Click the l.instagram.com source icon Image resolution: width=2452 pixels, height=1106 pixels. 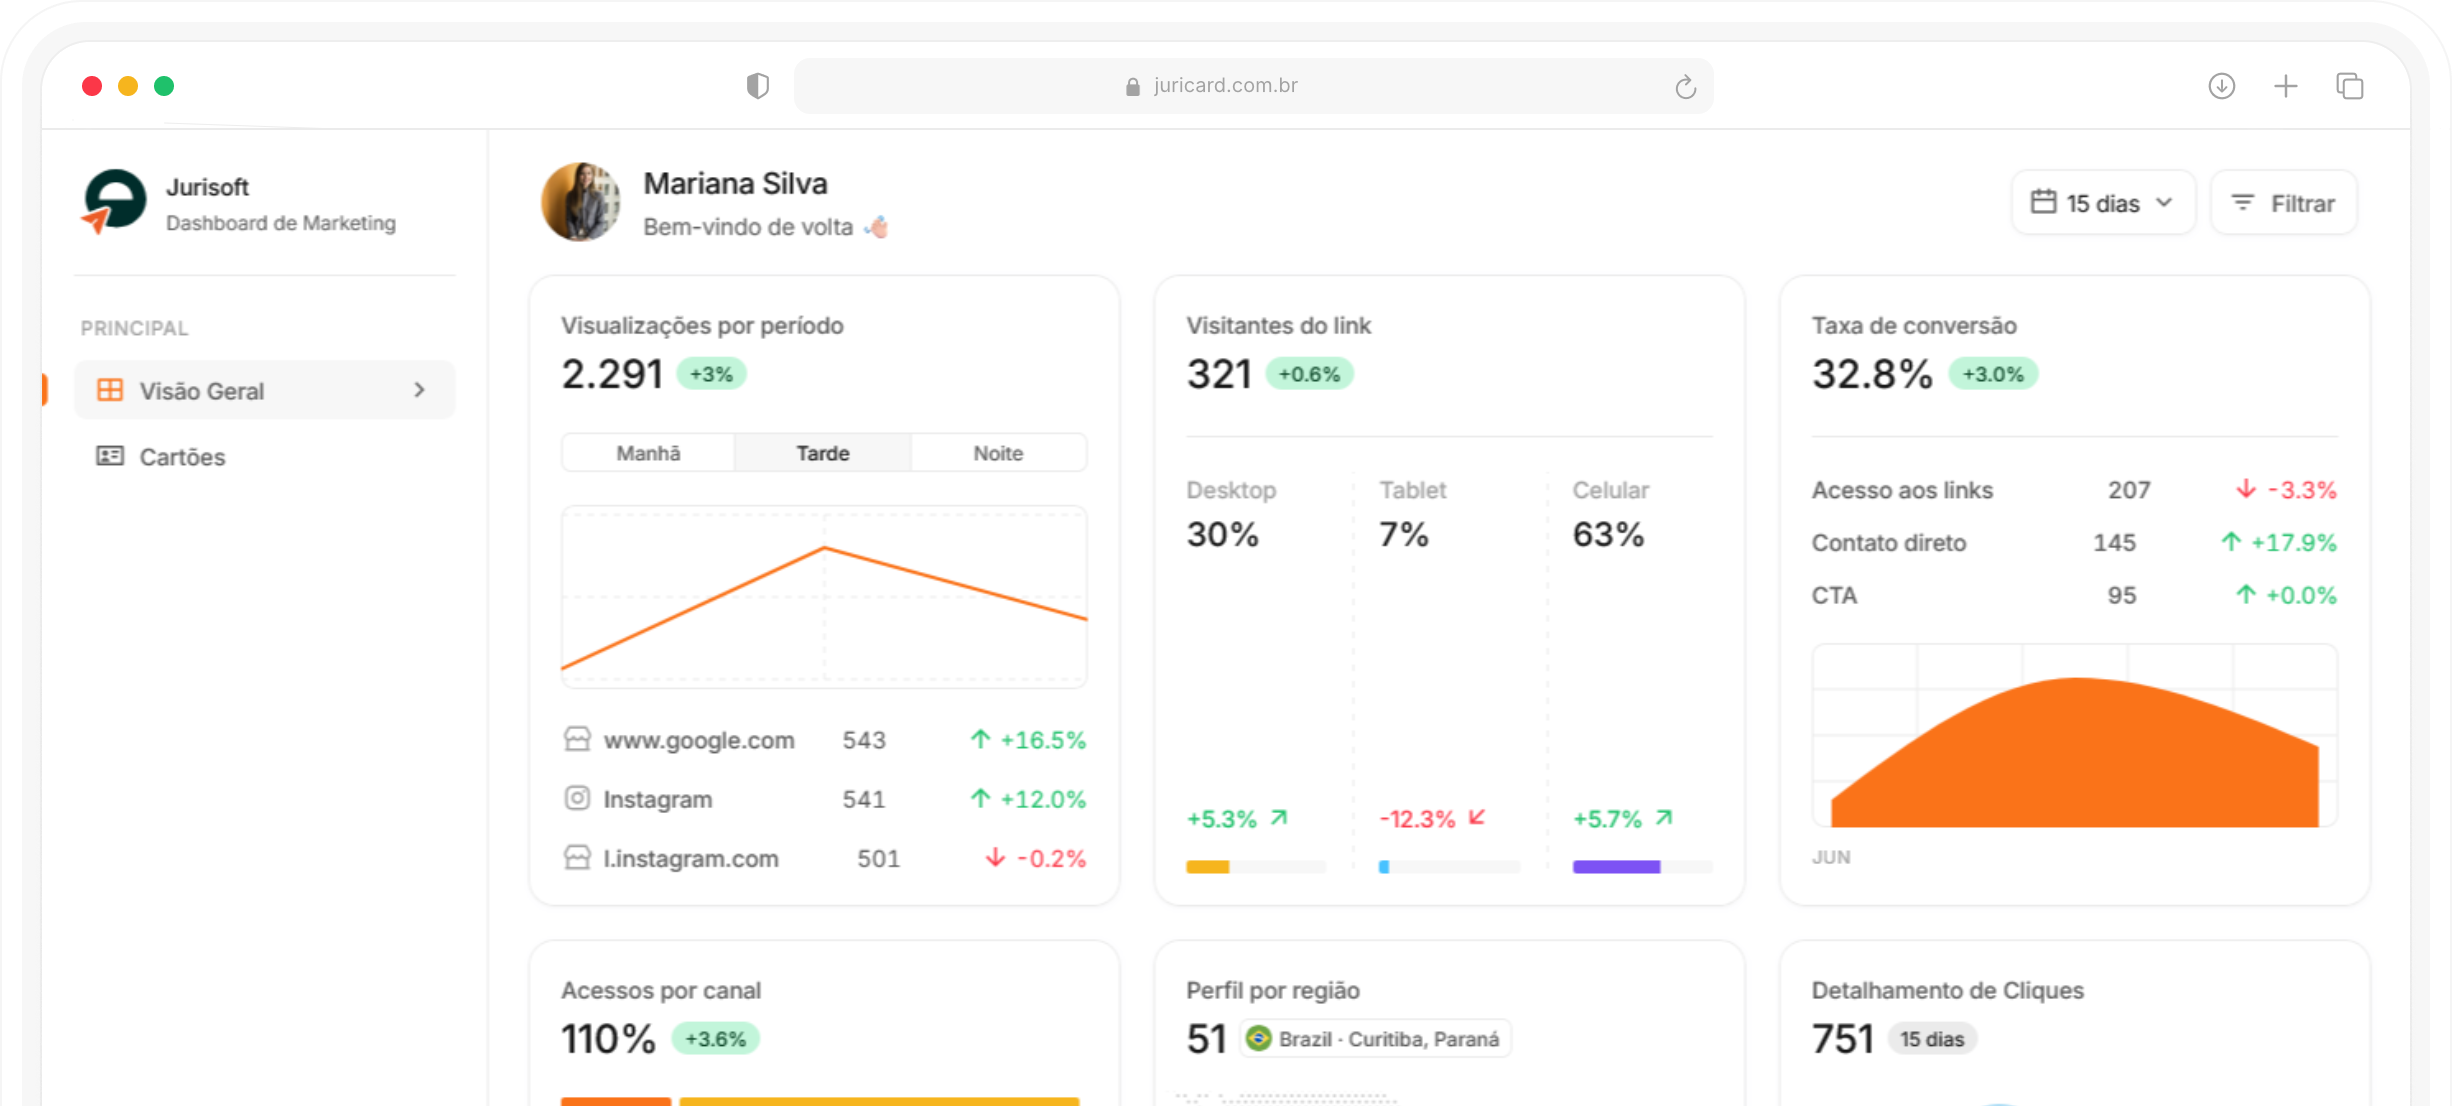pyautogui.click(x=577, y=857)
